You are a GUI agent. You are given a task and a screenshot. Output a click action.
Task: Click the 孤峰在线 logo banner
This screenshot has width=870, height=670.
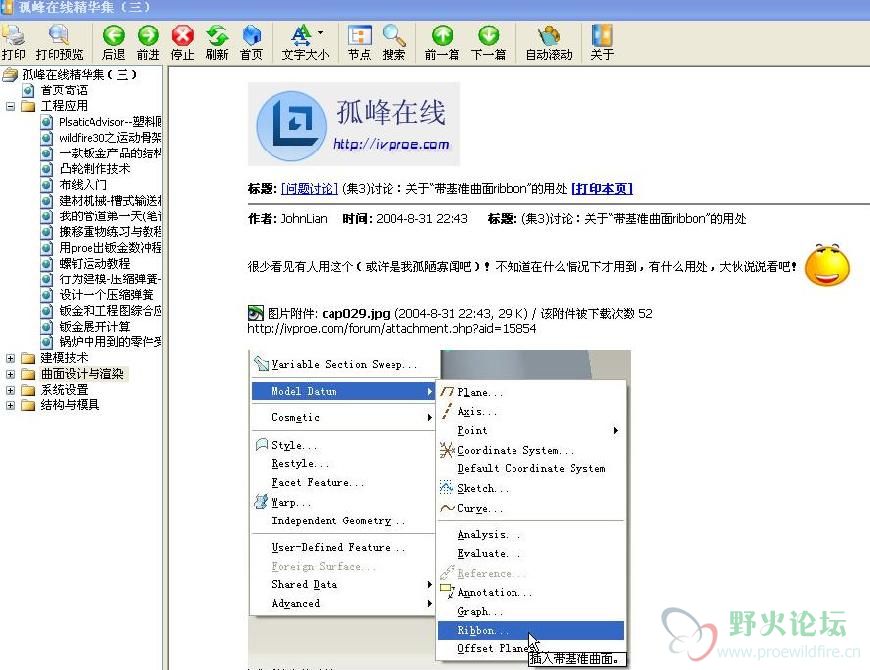pyautogui.click(x=354, y=124)
